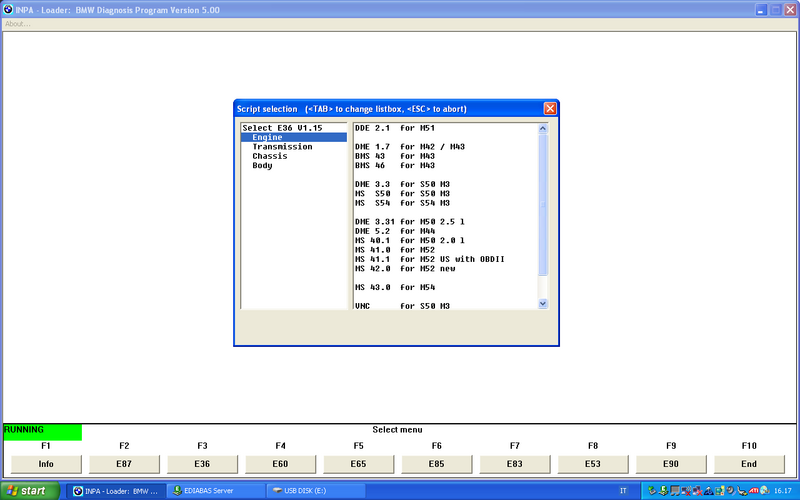The image size is (800, 500).
Task: Click the F6 E85 button
Action: 436,464
